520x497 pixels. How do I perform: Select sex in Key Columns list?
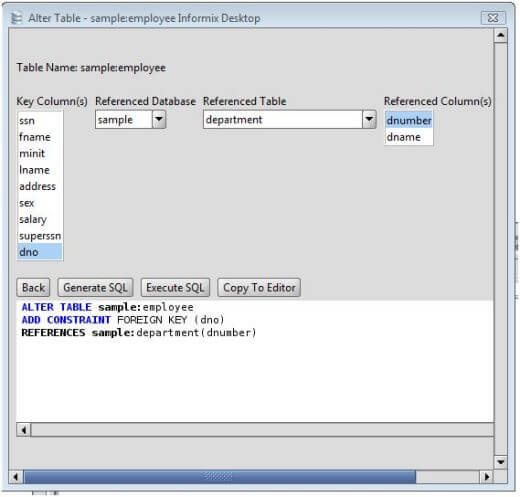click(40, 203)
